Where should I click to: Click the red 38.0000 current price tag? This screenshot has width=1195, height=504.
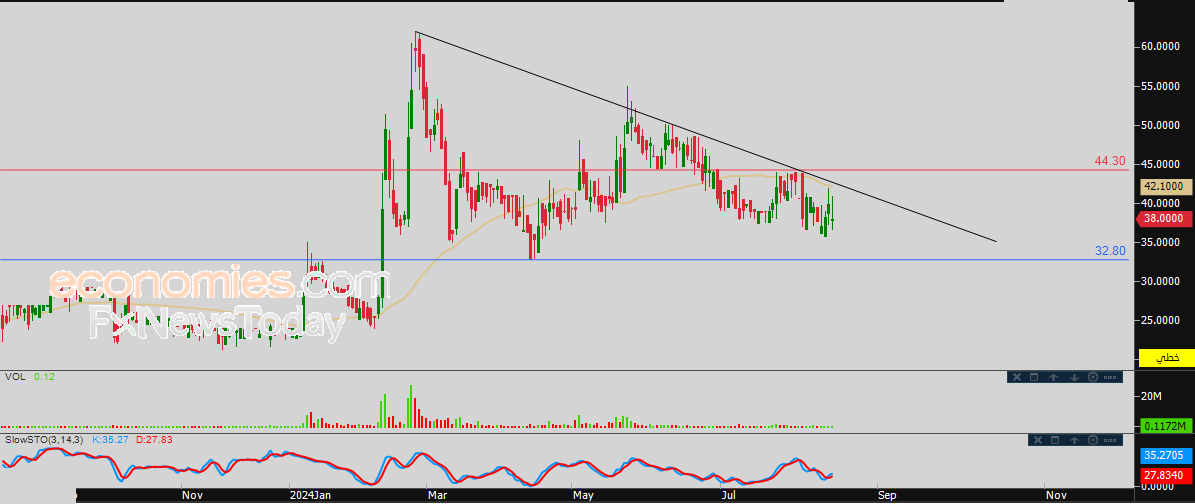coord(1164,218)
